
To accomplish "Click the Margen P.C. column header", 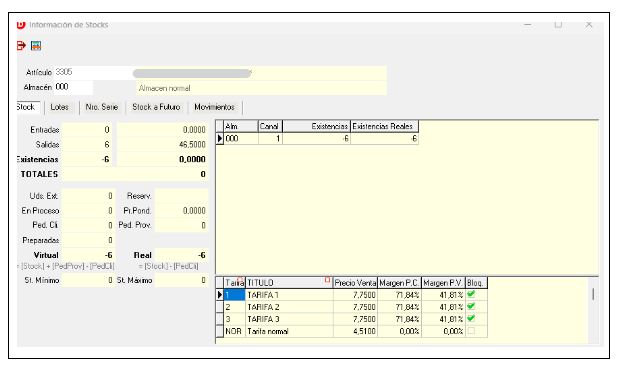I will pos(400,283).
